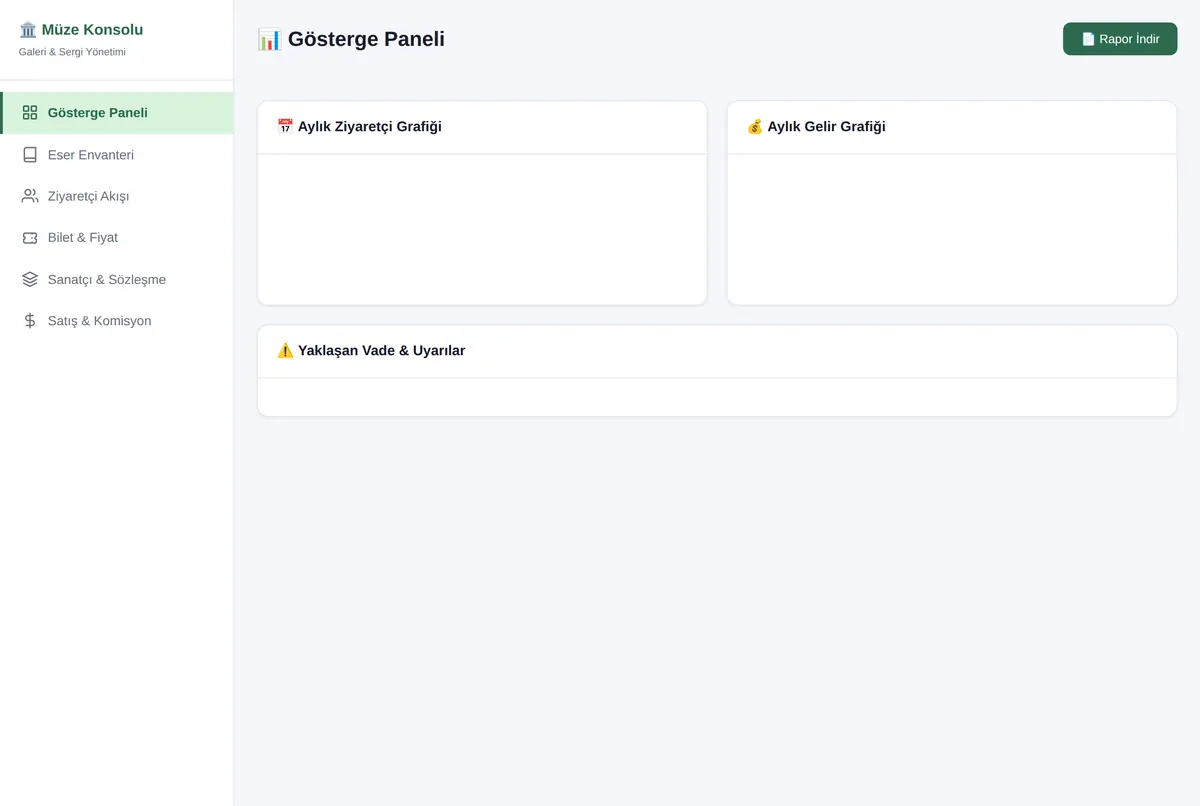This screenshot has height=806, width=1200.
Task: Click the Aylık Ziyaretçi Grafiği heading
Action: click(370, 127)
